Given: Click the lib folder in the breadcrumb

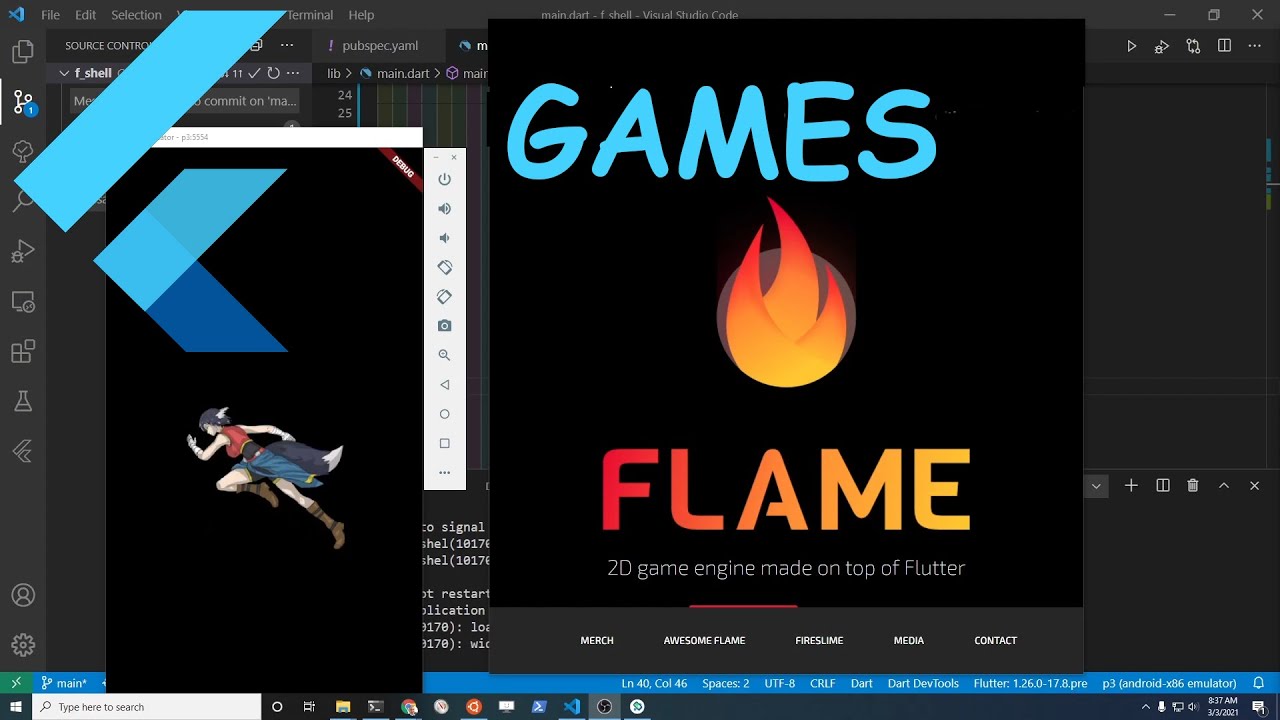Looking at the screenshot, I should tap(334, 73).
